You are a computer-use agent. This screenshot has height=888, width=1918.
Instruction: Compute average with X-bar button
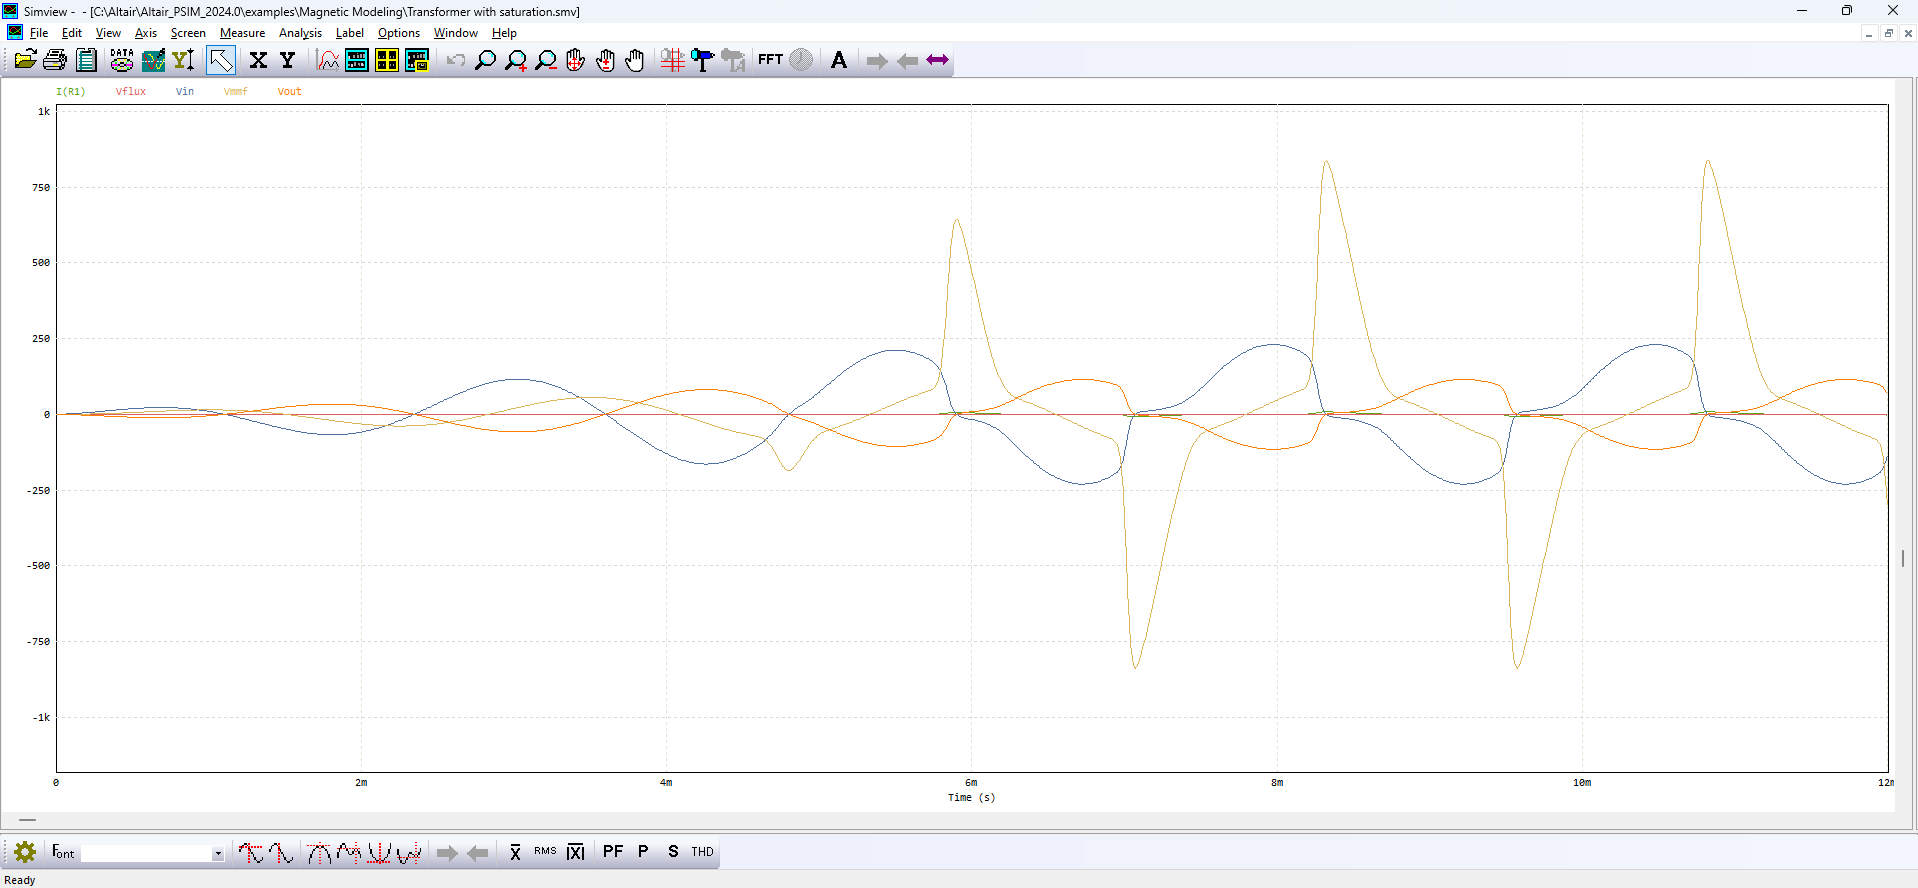click(x=515, y=852)
